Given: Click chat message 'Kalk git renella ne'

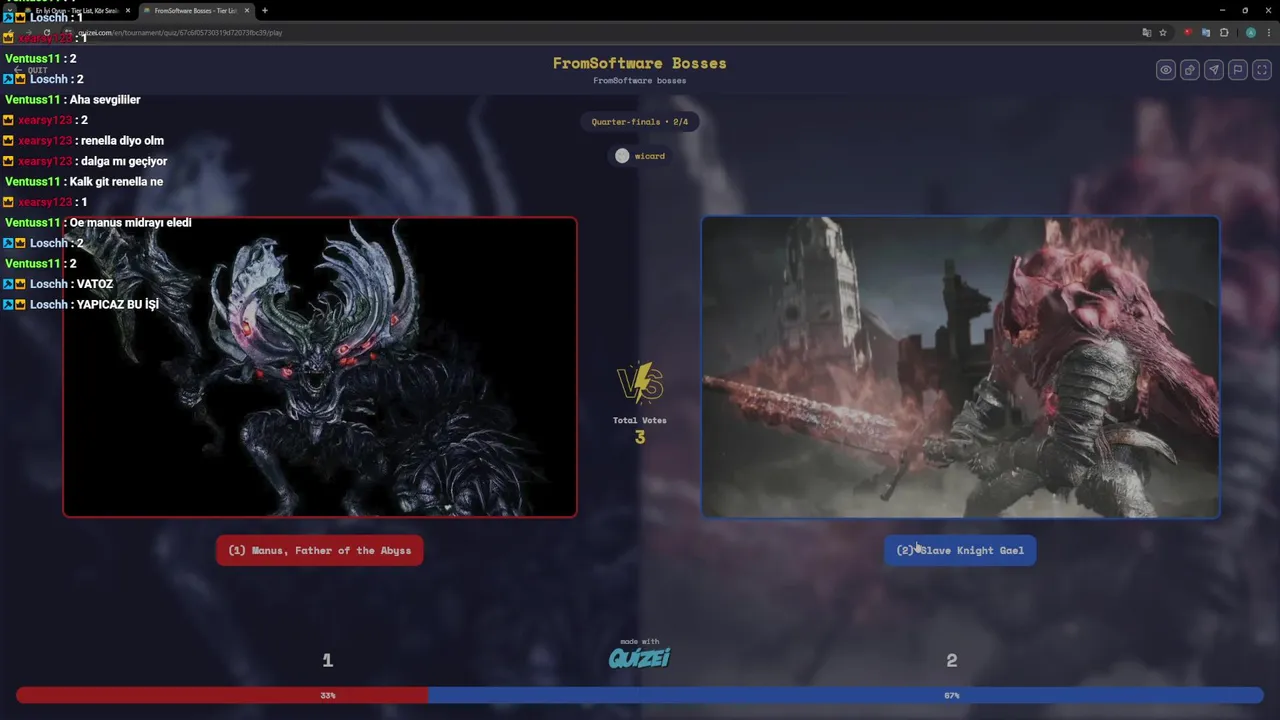Looking at the screenshot, I should pos(116,182).
